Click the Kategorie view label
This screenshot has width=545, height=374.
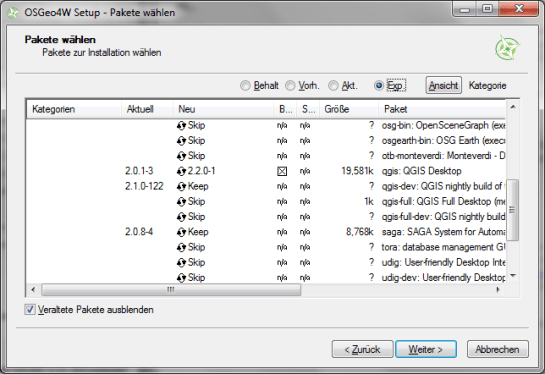coord(487,86)
